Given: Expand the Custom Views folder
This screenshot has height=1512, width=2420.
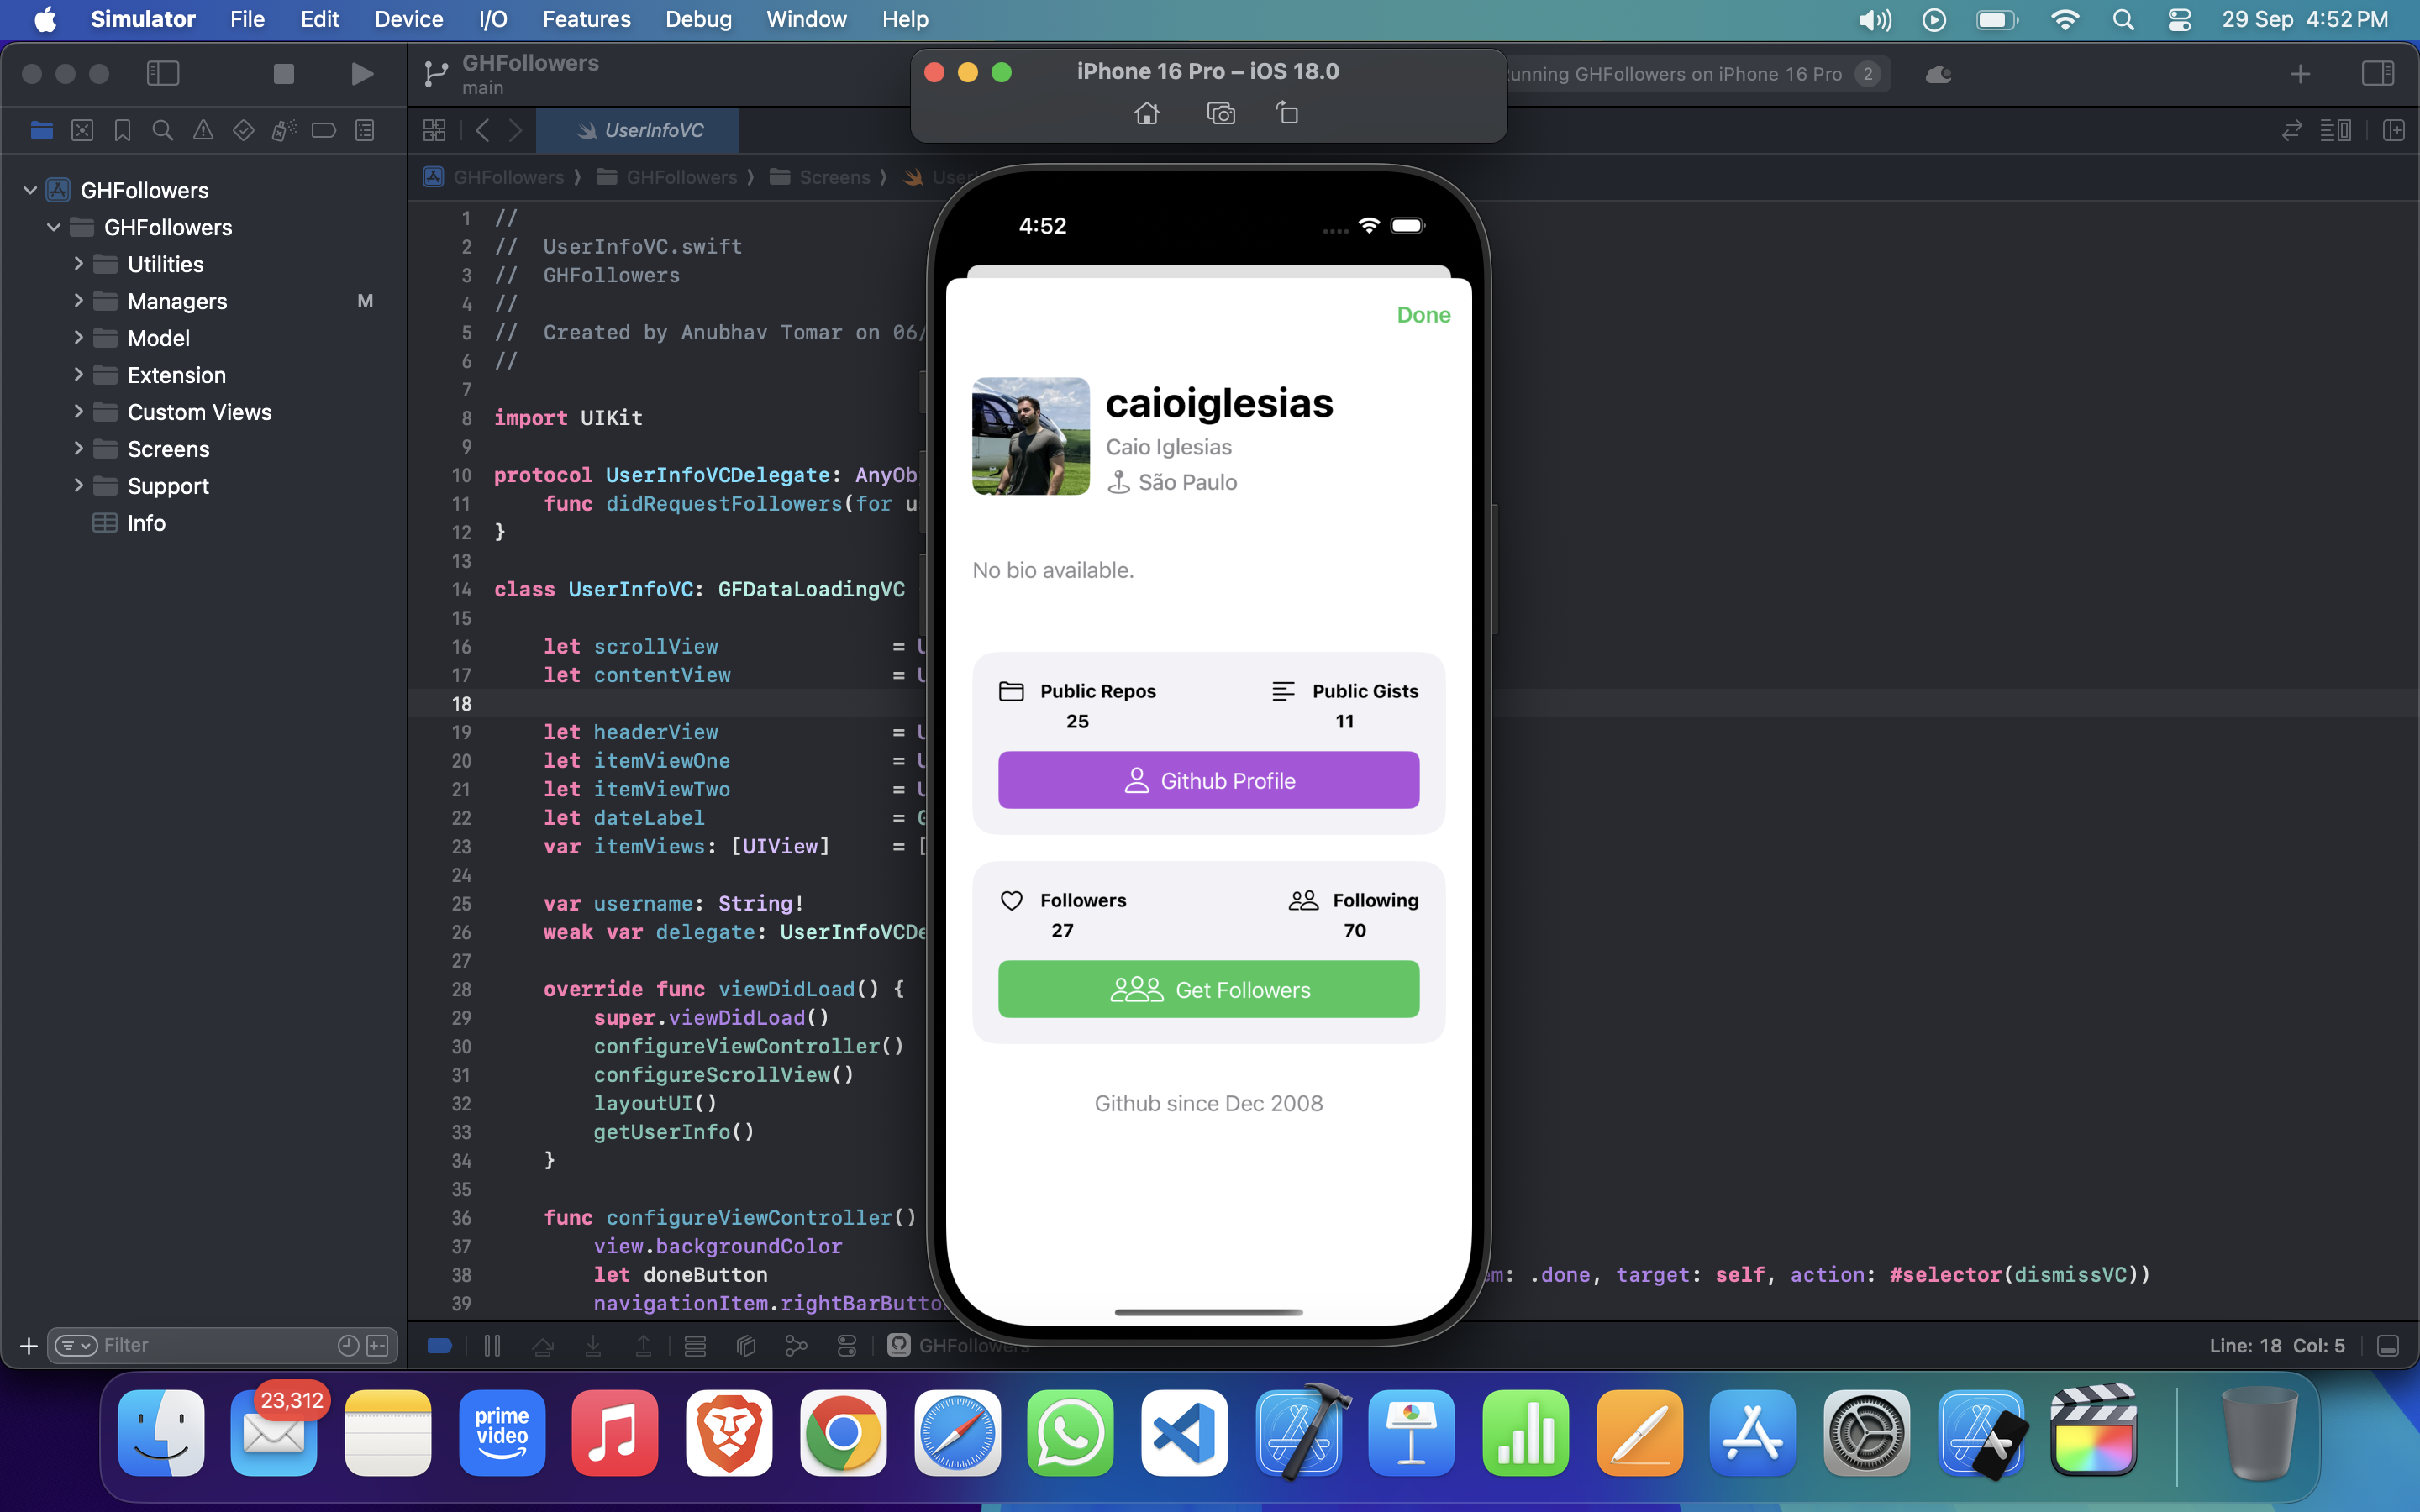Looking at the screenshot, I should click(78, 412).
